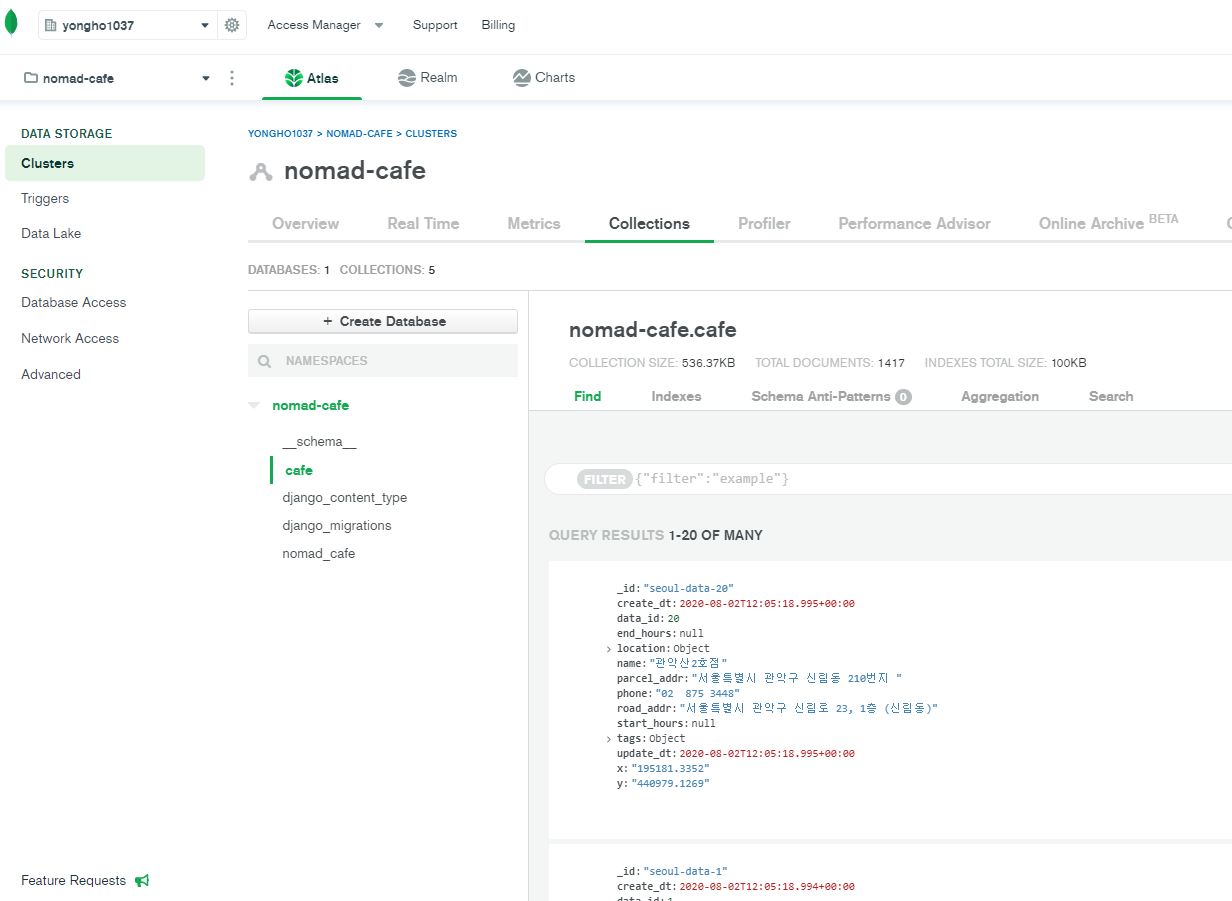Switch to the Atlas tab

tap(312, 78)
